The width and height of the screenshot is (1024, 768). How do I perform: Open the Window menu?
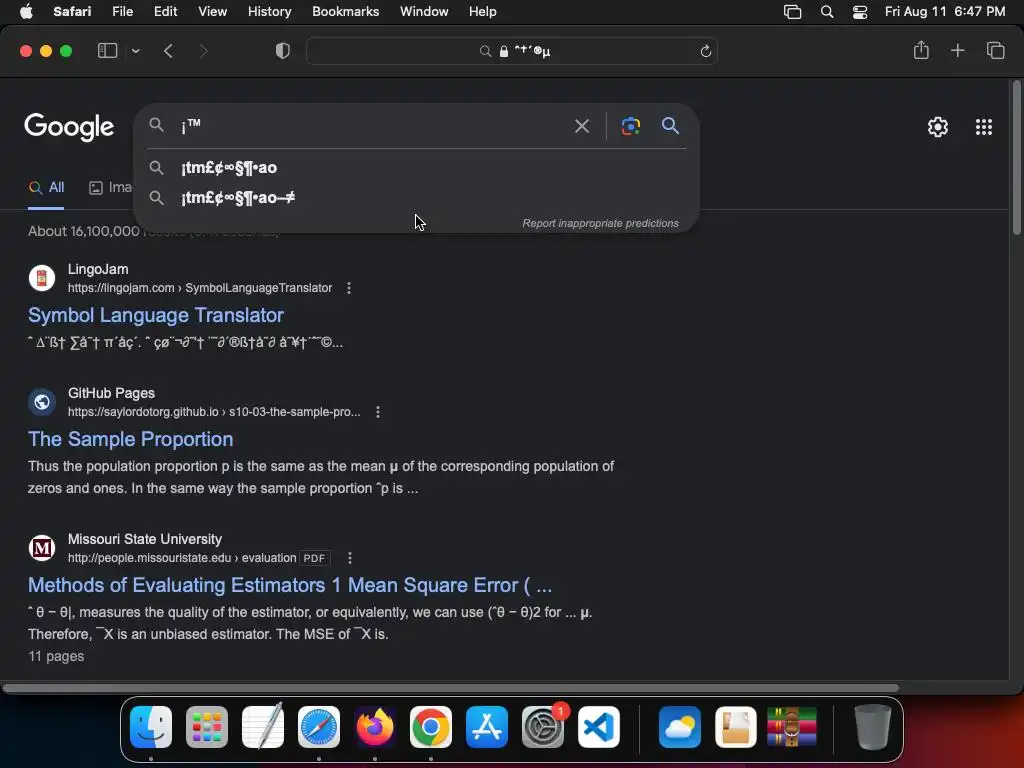424,12
